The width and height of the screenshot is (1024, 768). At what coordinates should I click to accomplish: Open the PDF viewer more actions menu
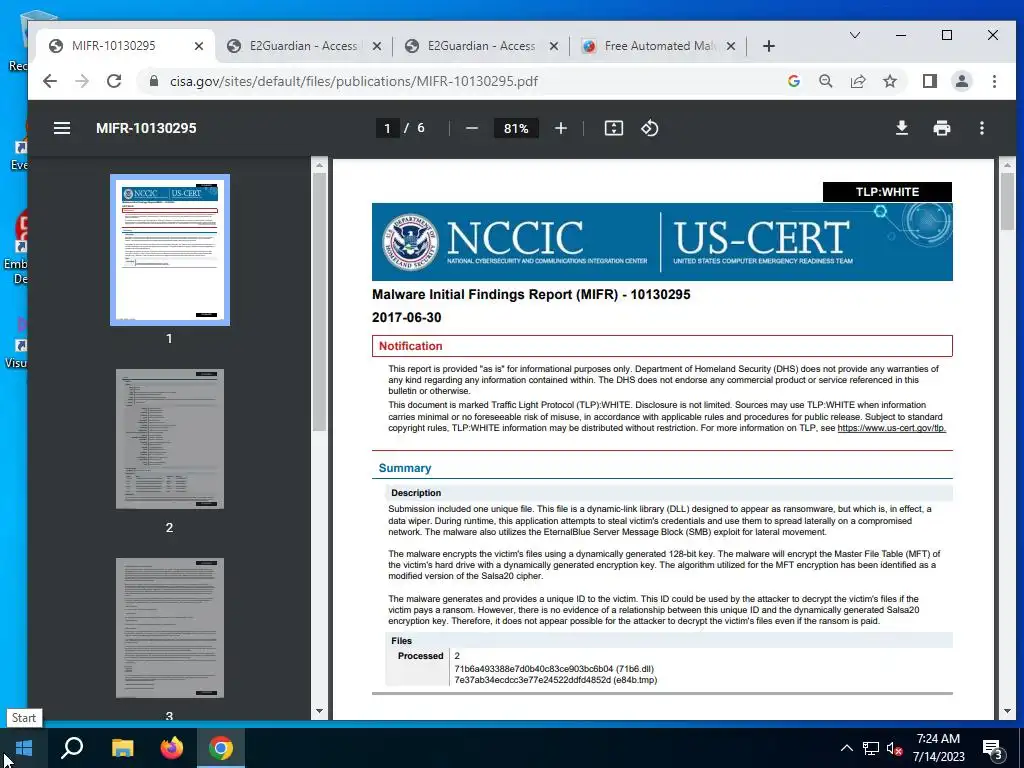pyautogui.click(x=982, y=128)
